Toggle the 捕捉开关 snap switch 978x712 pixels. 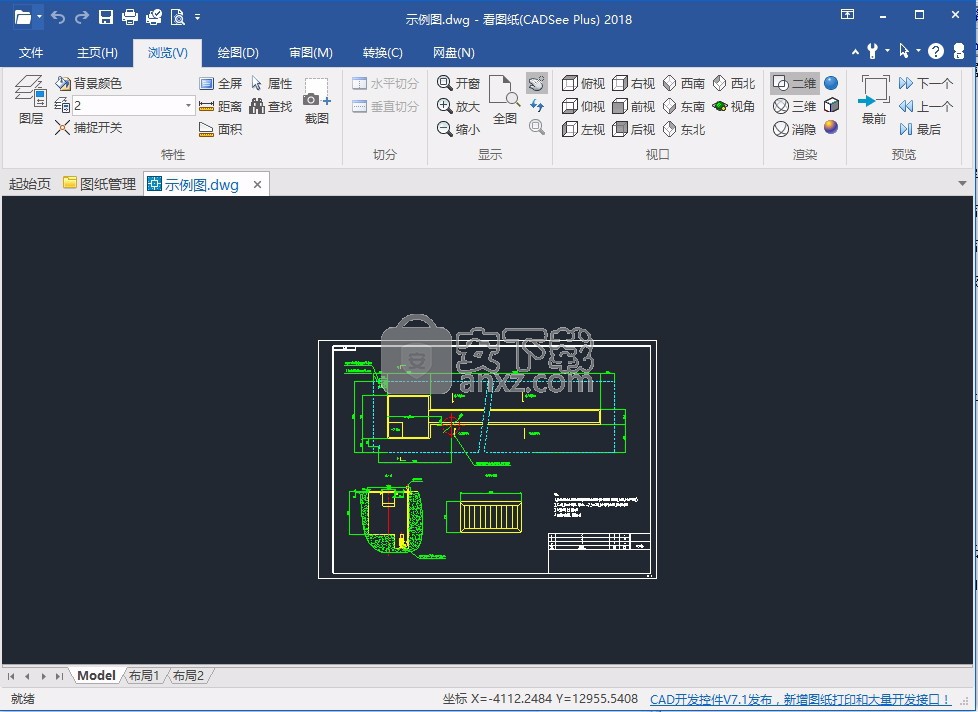coord(89,128)
